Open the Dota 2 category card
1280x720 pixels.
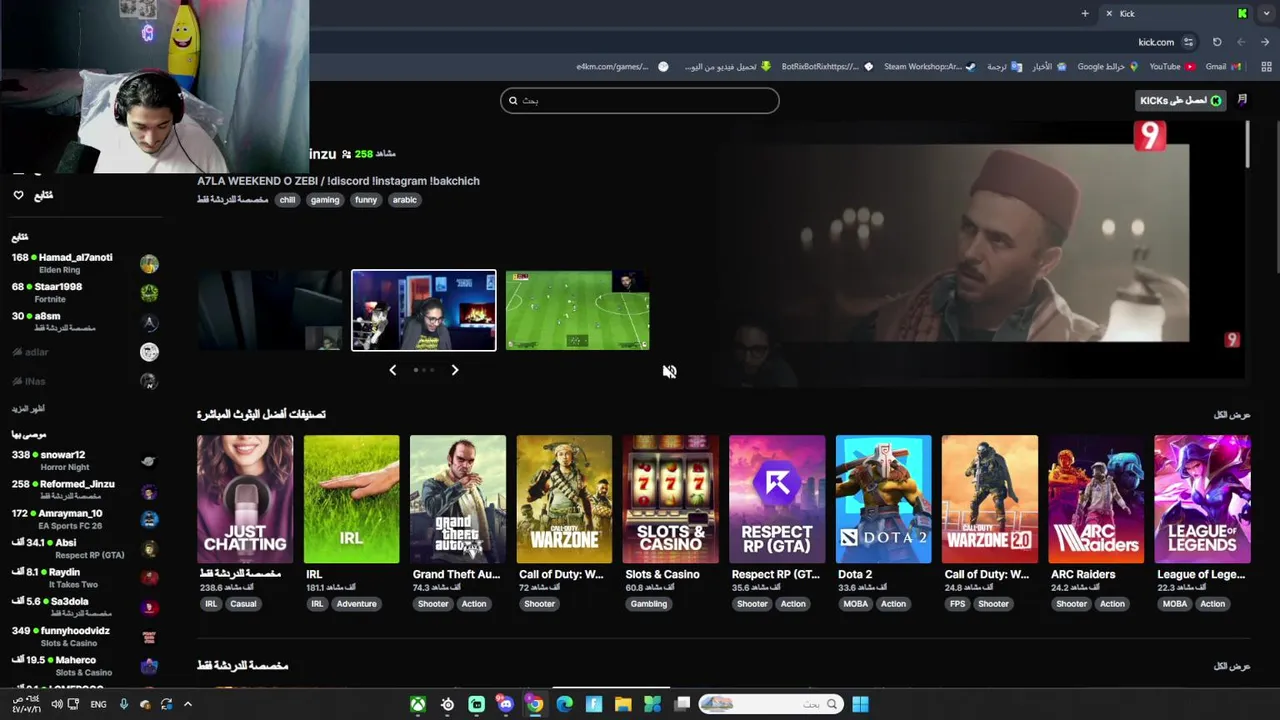[x=884, y=499]
